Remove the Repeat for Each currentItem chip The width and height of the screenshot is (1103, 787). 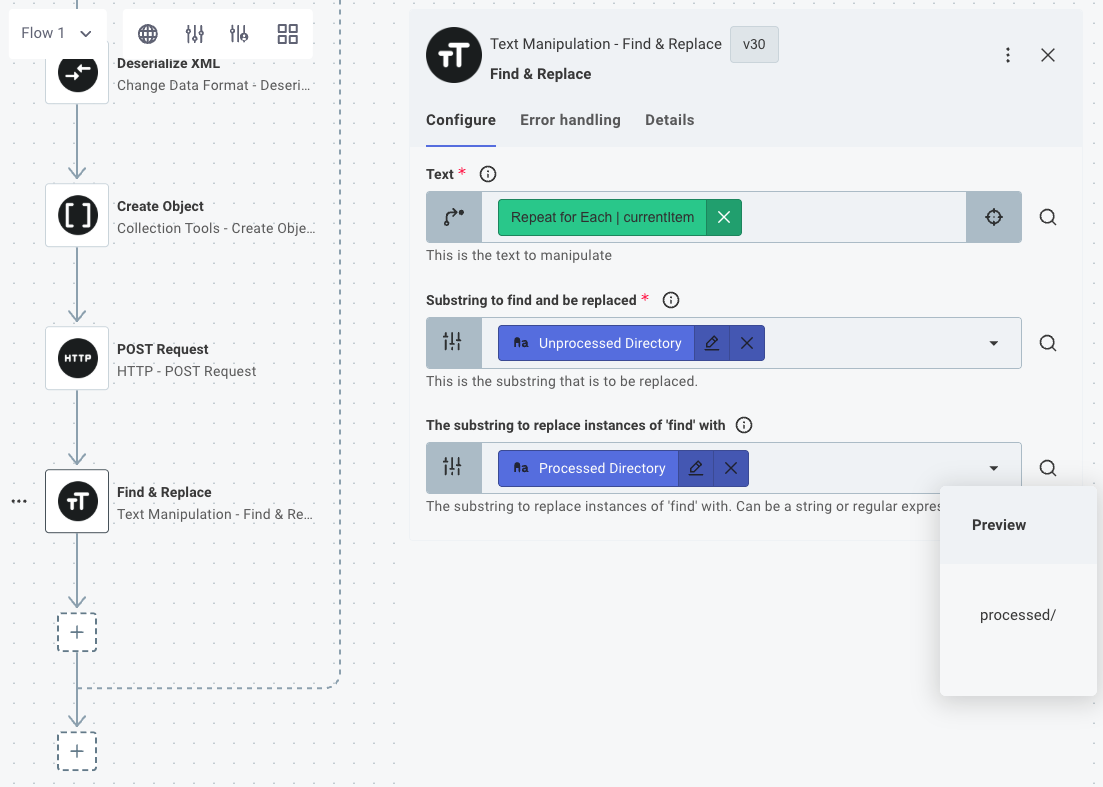point(723,217)
